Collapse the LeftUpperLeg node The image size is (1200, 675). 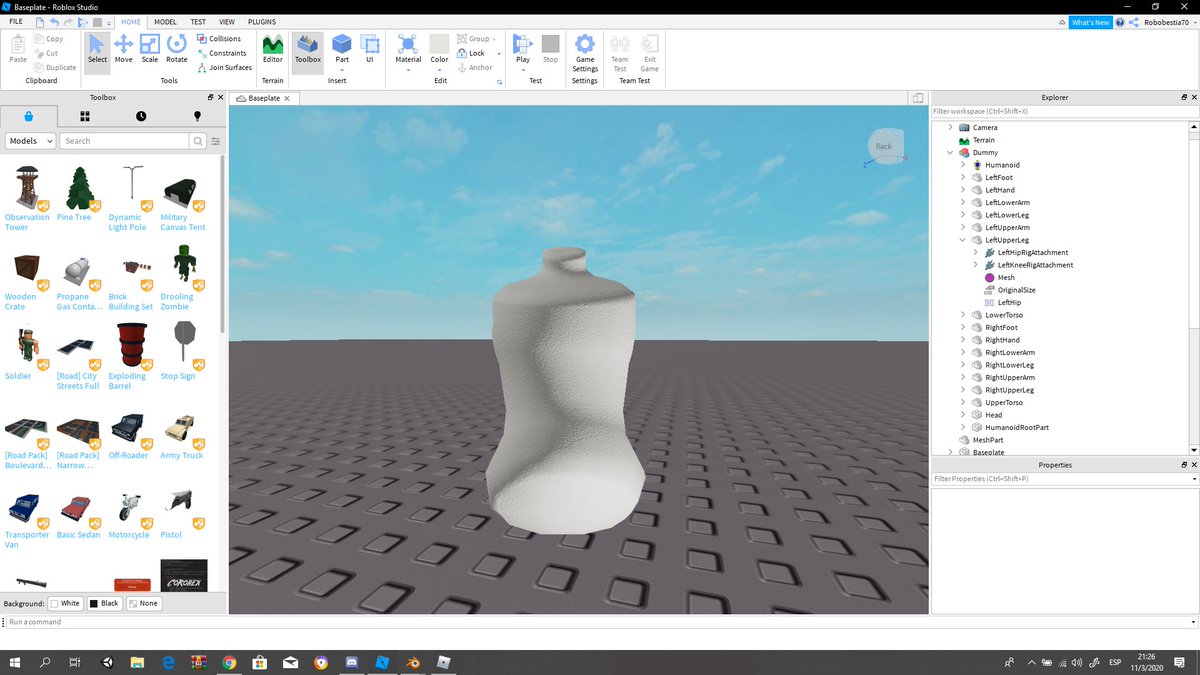tap(963, 240)
